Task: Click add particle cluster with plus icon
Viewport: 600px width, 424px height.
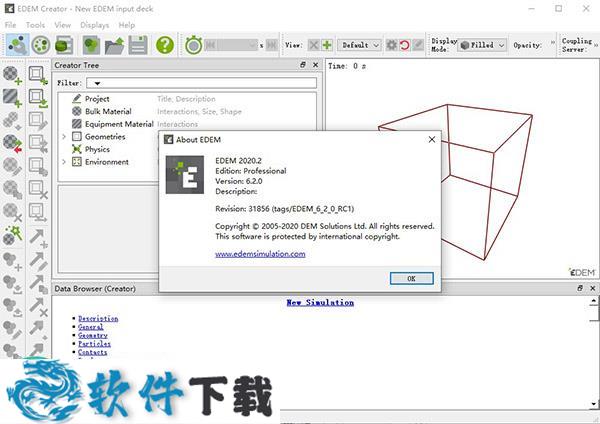Action: (13, 261)
